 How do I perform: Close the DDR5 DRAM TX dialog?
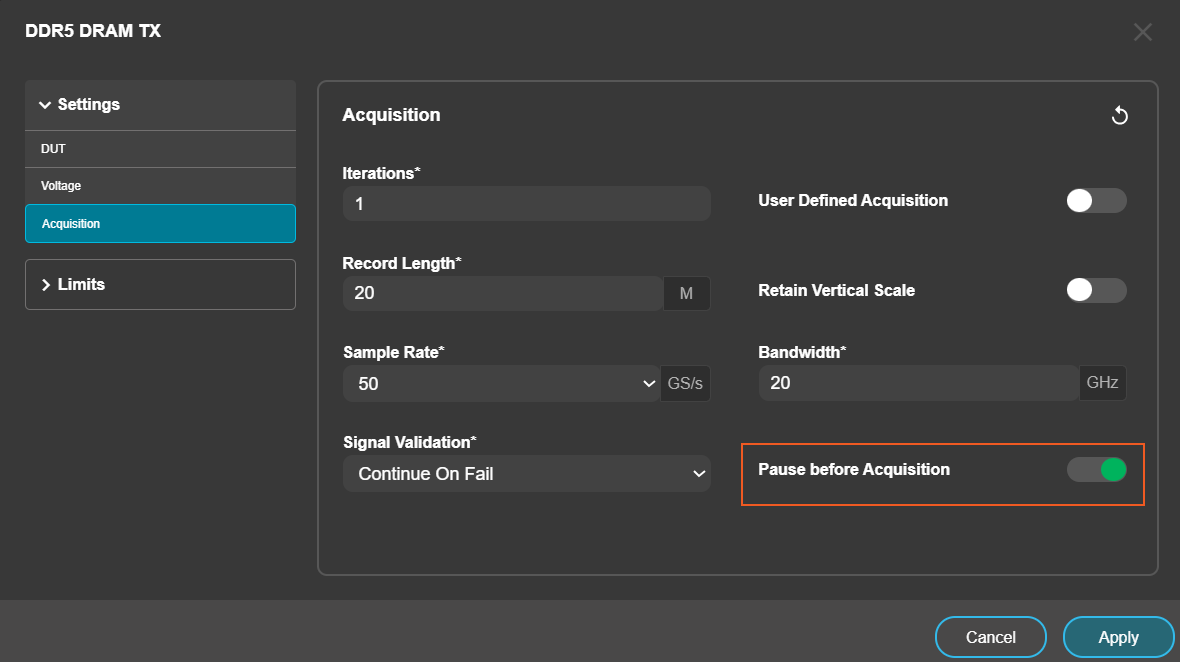1143,32
